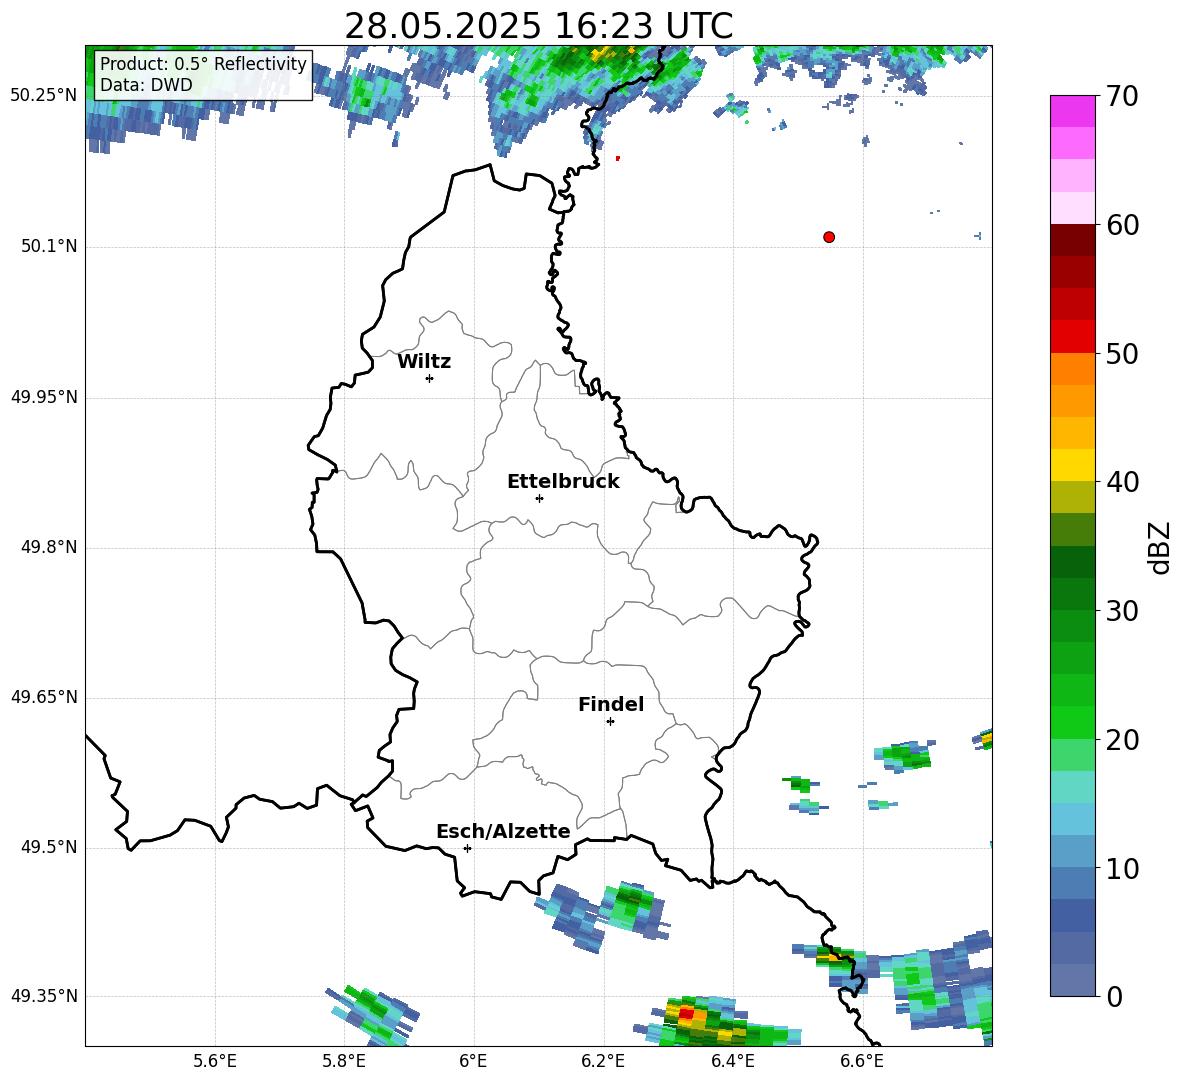Click the 49.35°N latitude tick label

click(x=44, y=997)
